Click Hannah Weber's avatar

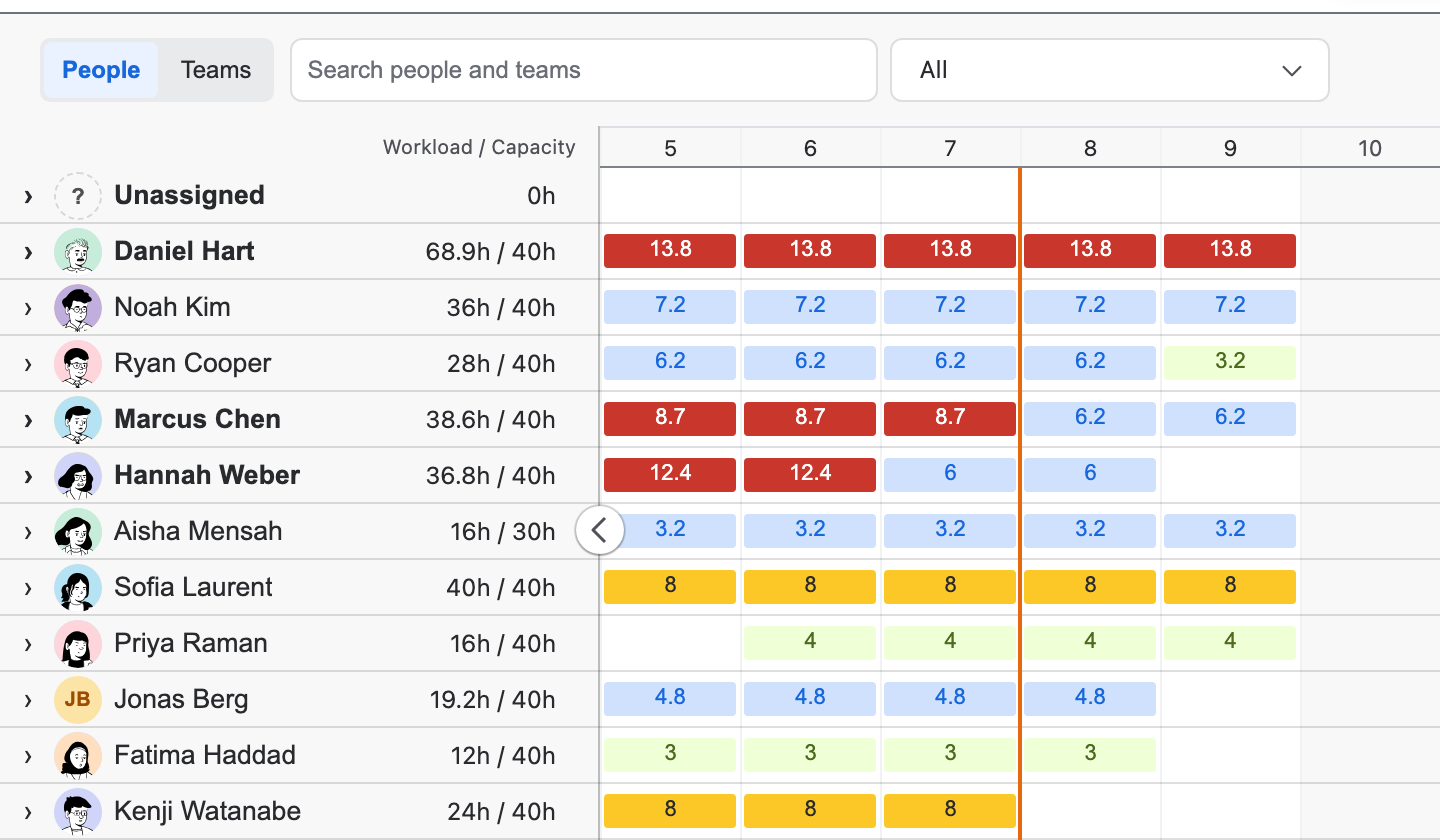[78, 475]
